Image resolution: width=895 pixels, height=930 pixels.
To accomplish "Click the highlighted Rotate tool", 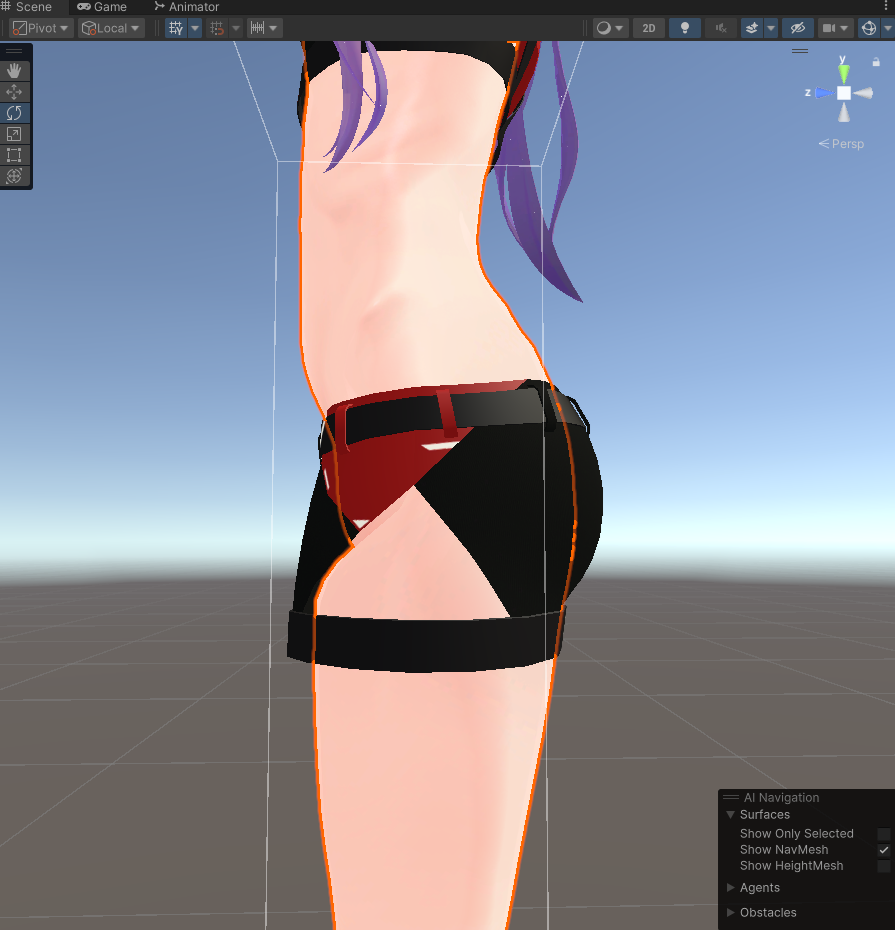I will (14, 112).
